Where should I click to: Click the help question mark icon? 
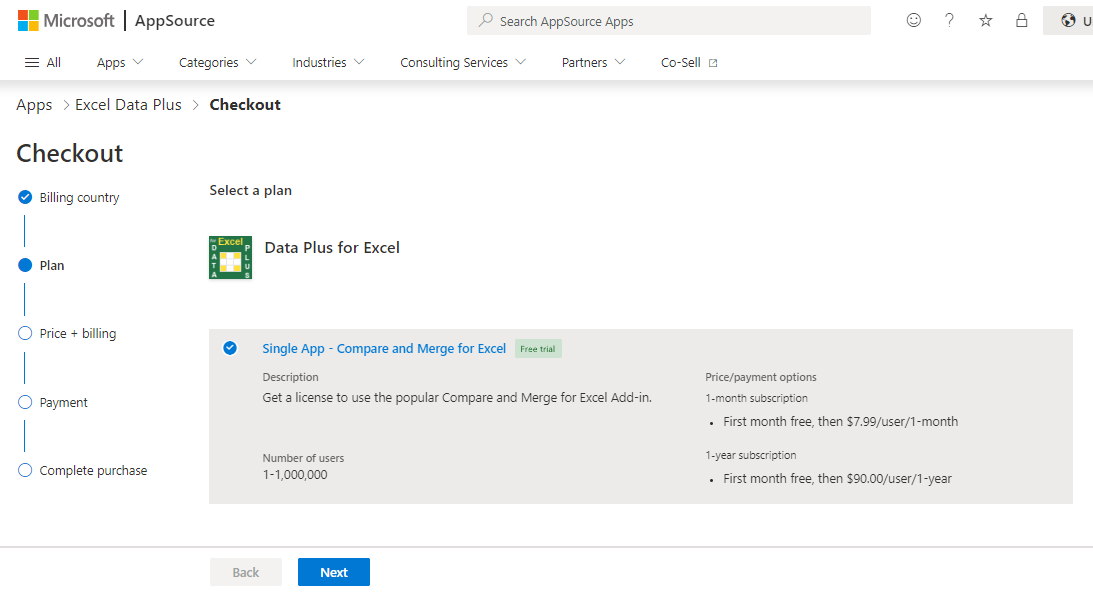point(949,20)
